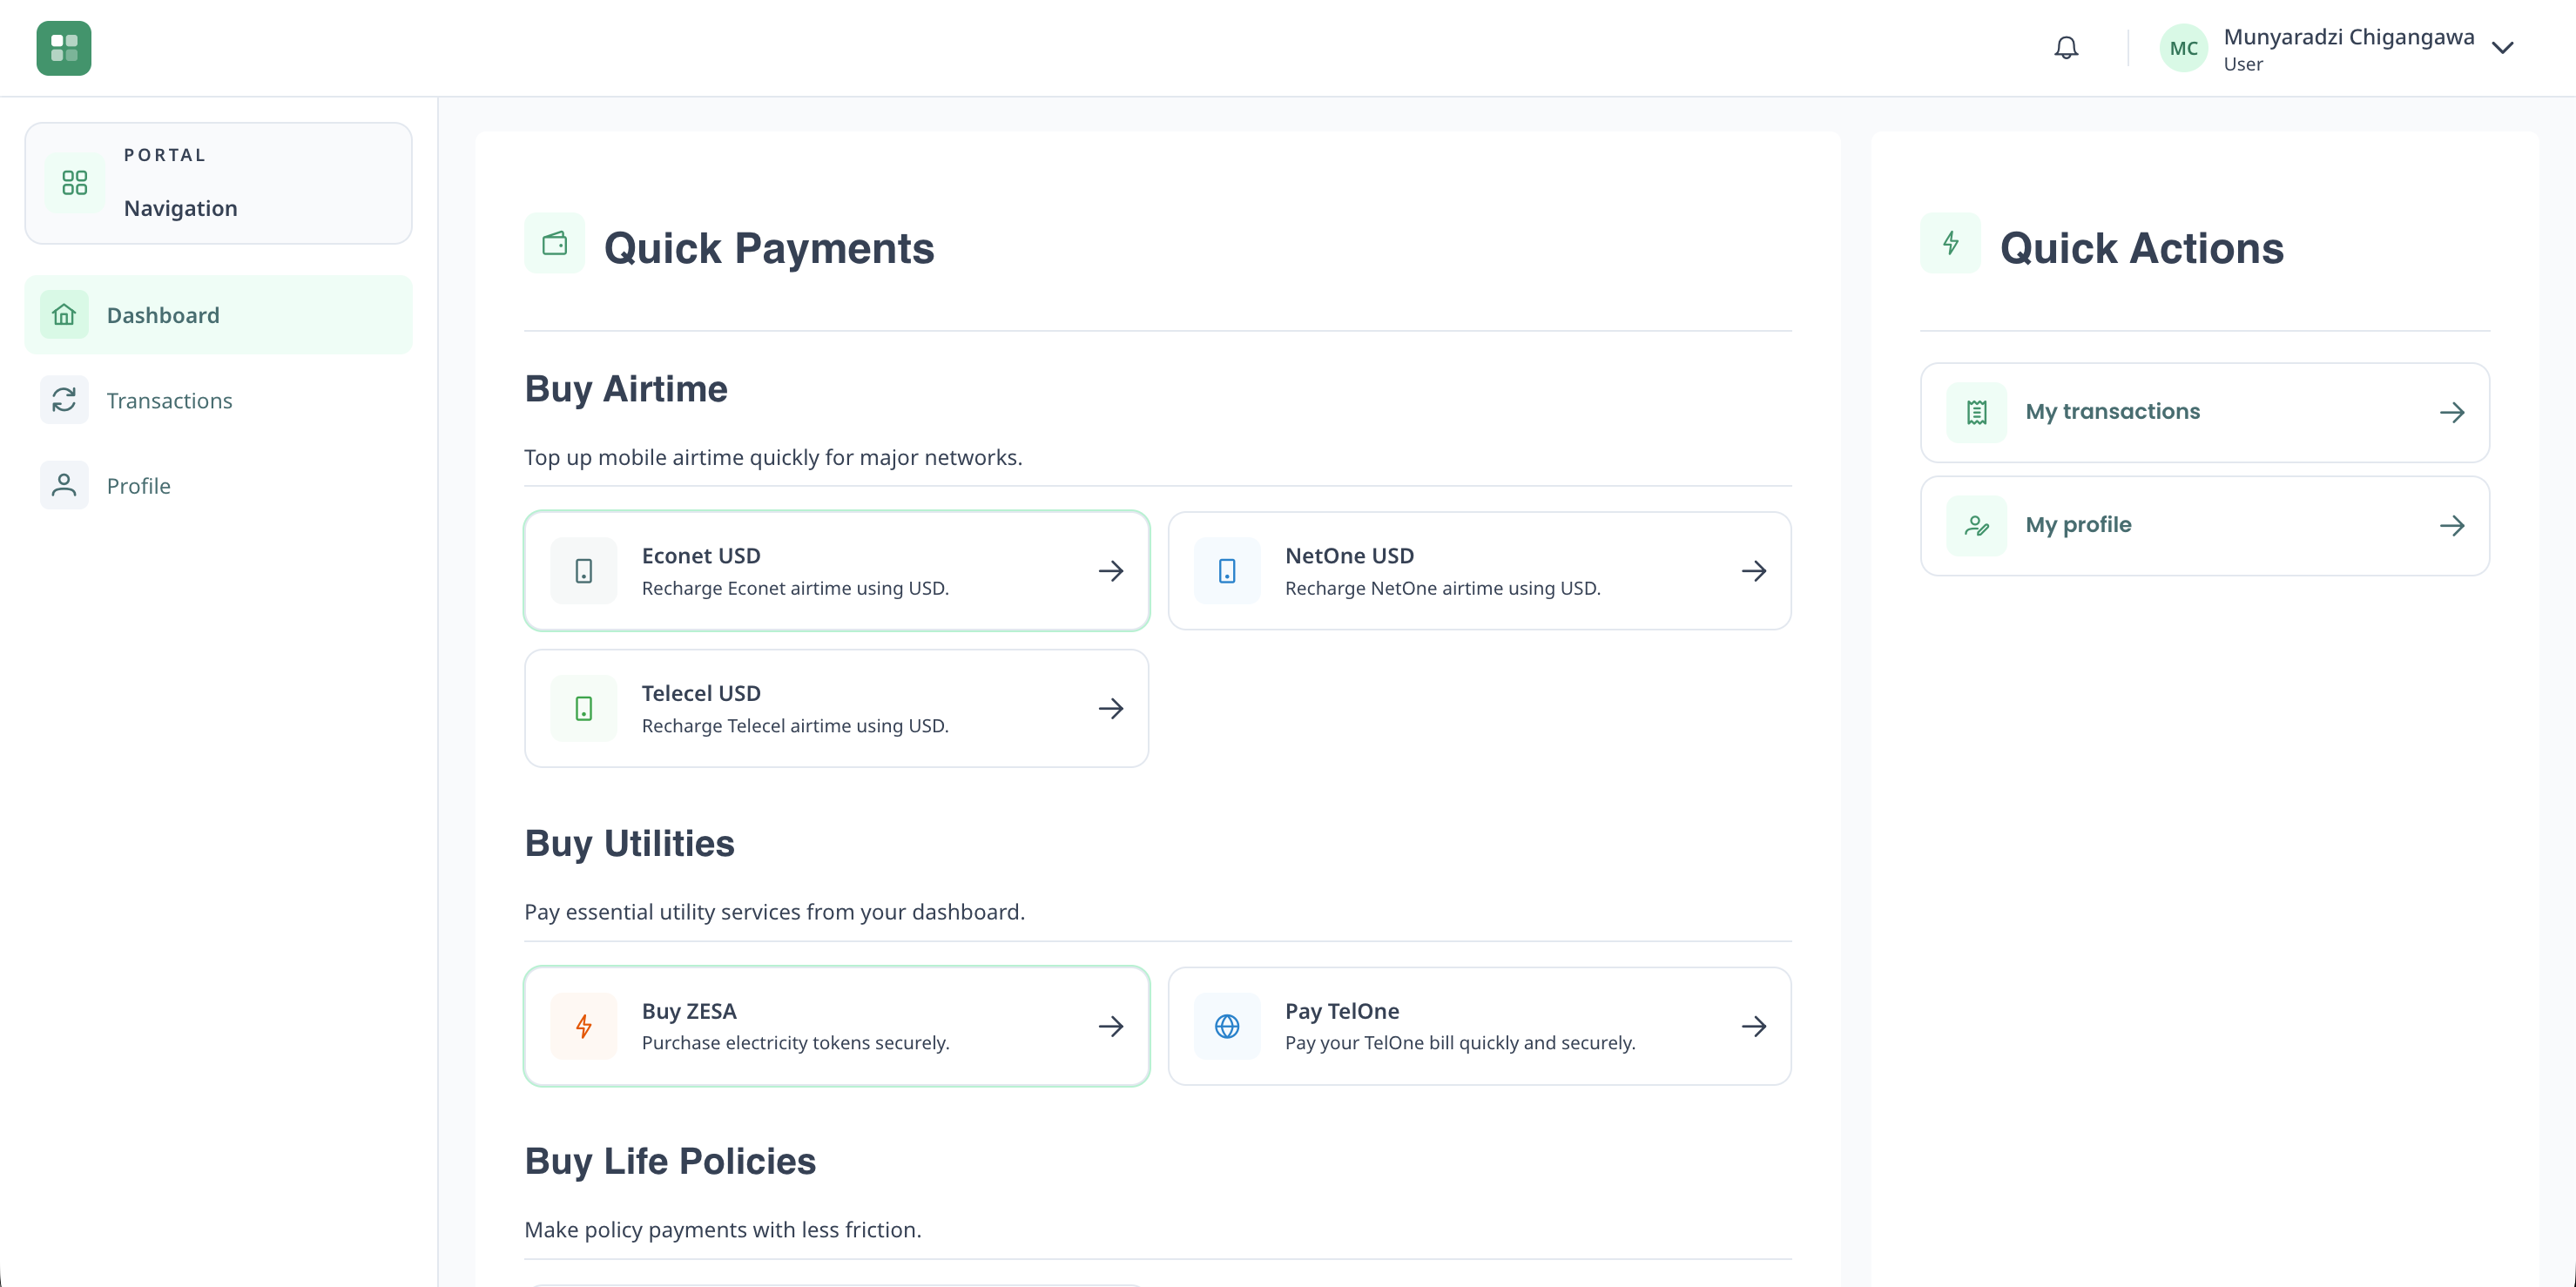Click "Top up mobile airtime quickly" text
The width and height of the screenshot is (2576, 1287).
coord(773,457)
